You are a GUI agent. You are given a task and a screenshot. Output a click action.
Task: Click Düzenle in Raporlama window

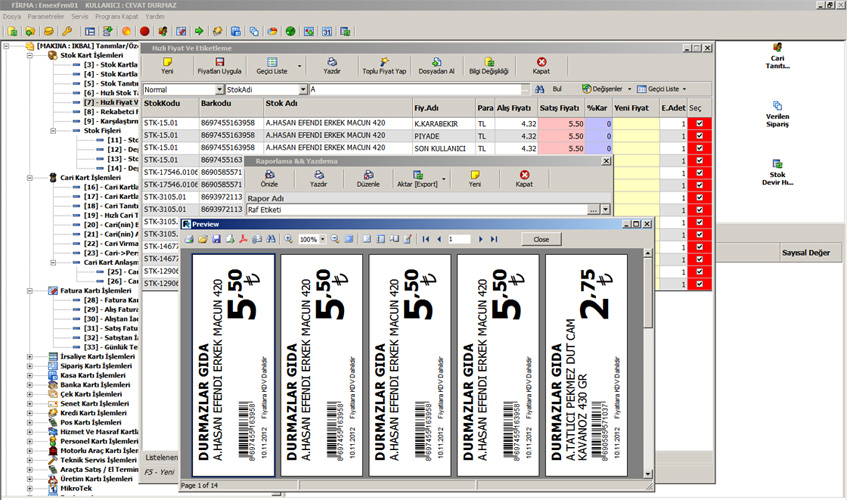click(x=368, y=179)
